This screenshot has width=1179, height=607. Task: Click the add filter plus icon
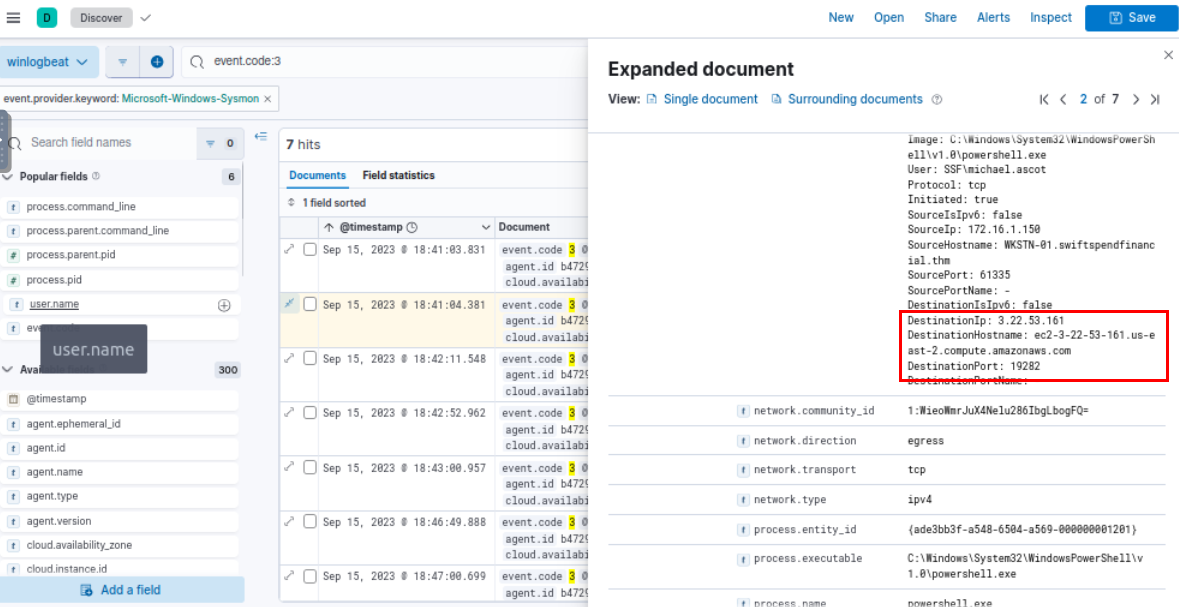pos(157,61)
